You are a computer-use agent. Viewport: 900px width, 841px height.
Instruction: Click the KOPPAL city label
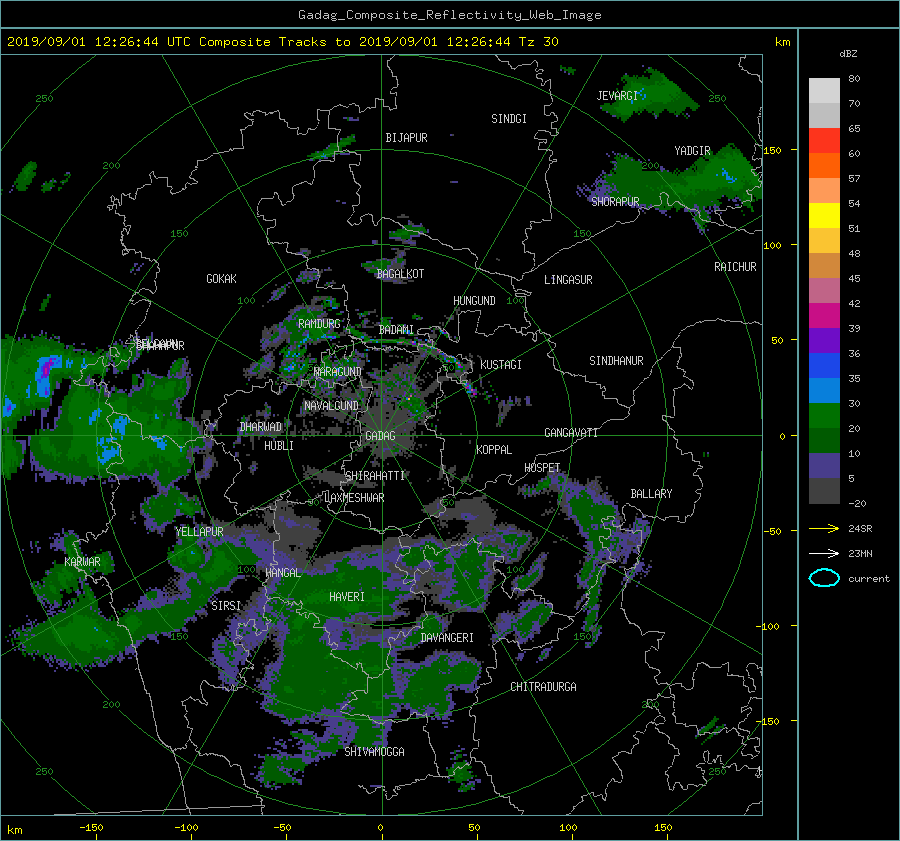coord(494,450)
